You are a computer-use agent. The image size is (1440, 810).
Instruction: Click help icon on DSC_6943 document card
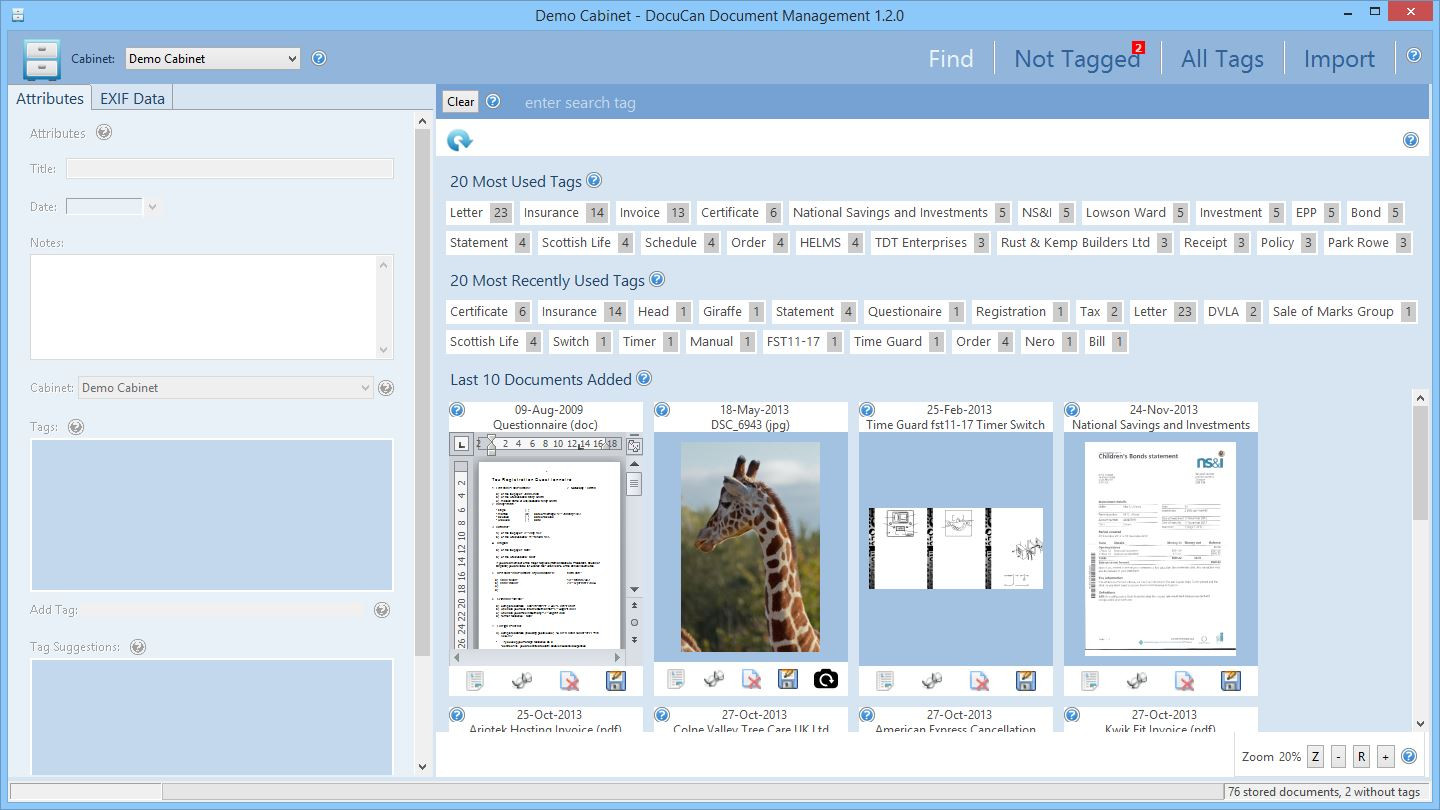(662, 410)
